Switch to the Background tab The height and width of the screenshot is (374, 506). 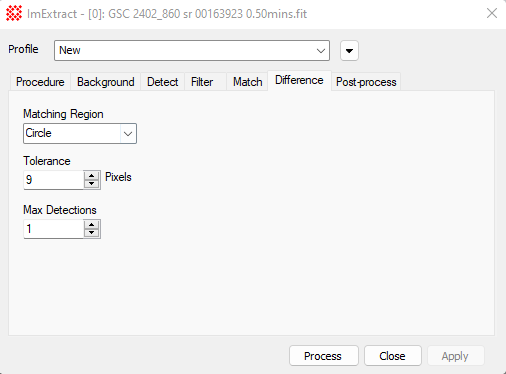coord(106,82)
